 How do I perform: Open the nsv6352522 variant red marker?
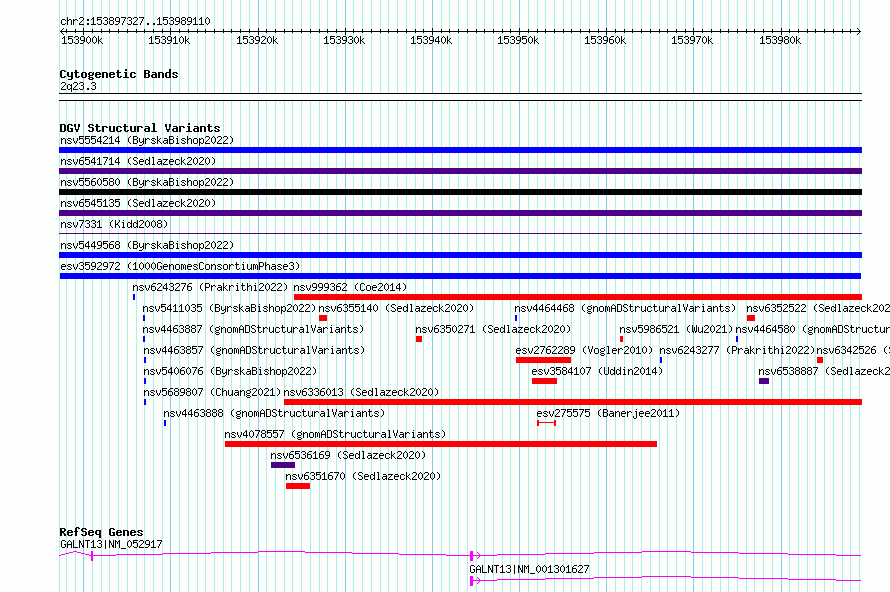(751, 318)
